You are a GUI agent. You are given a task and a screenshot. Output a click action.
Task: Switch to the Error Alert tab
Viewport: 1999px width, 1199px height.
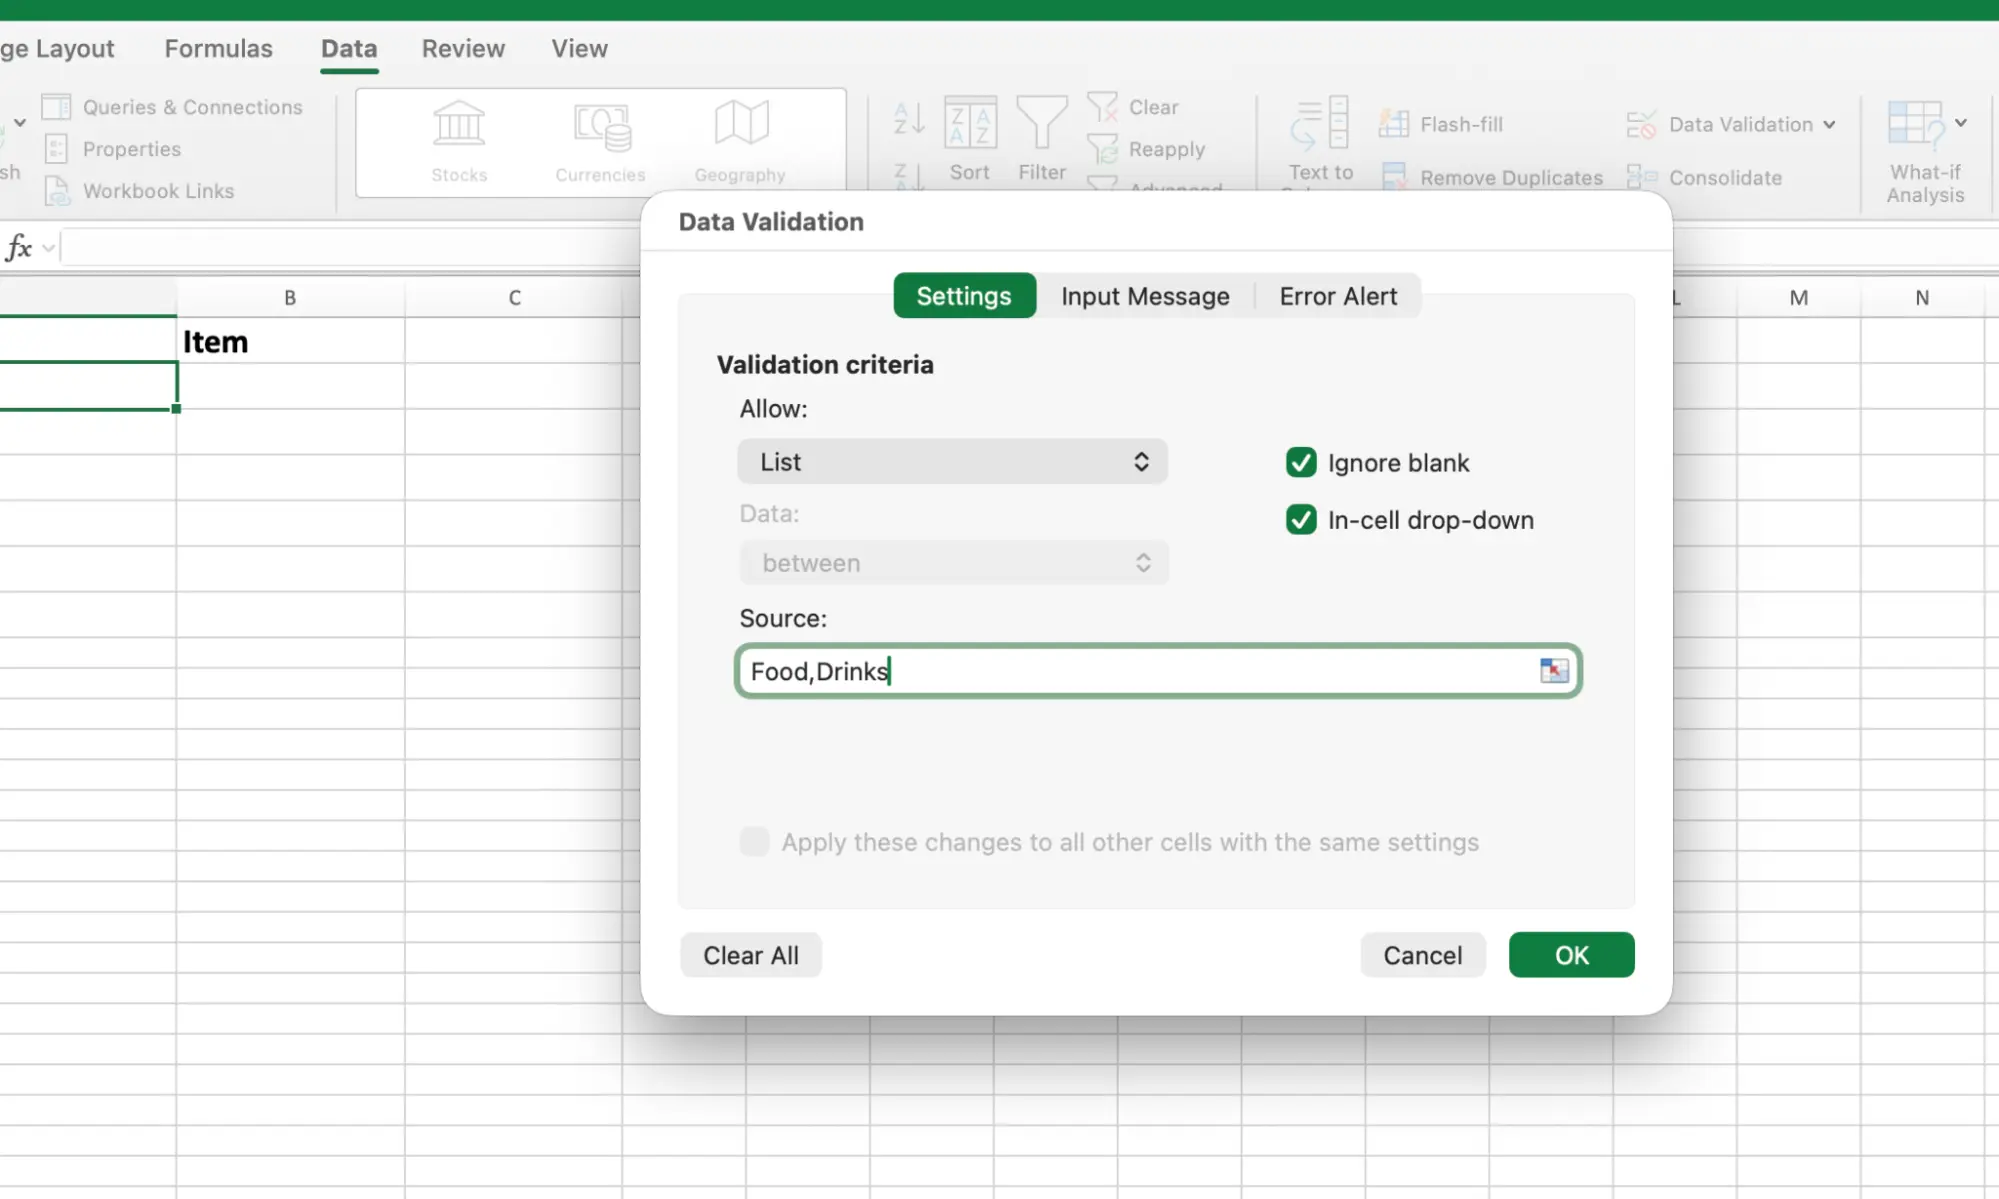coord(1337,296)
